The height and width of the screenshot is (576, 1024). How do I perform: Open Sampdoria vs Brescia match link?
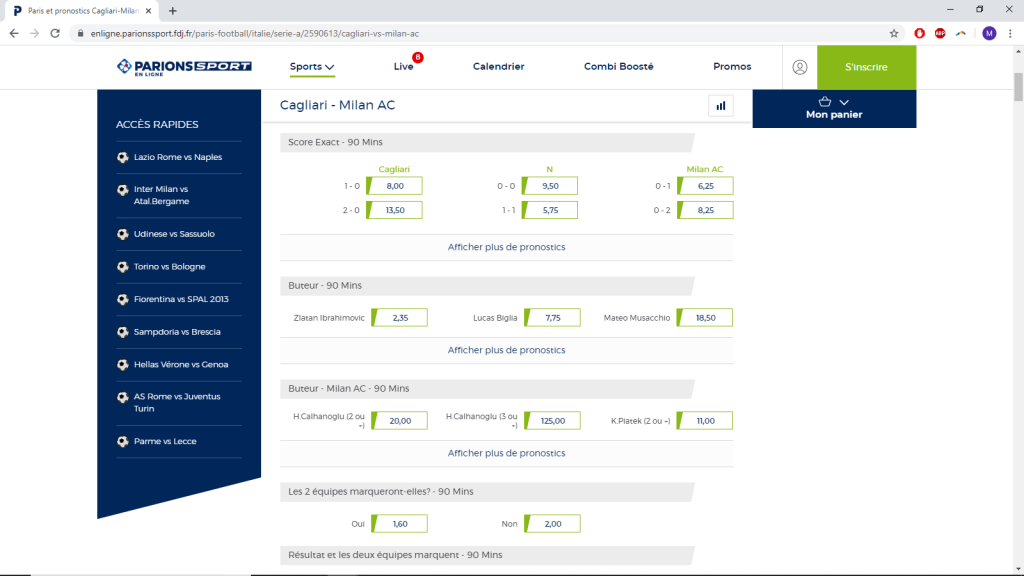click(177, 332)
